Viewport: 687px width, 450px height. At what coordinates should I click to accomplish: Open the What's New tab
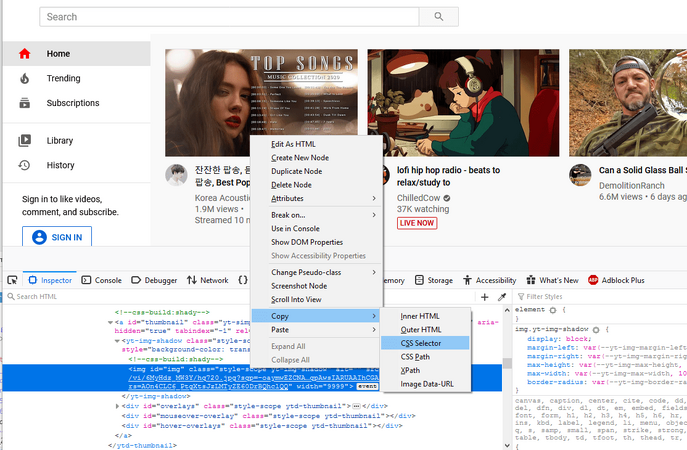coord(552,280)
